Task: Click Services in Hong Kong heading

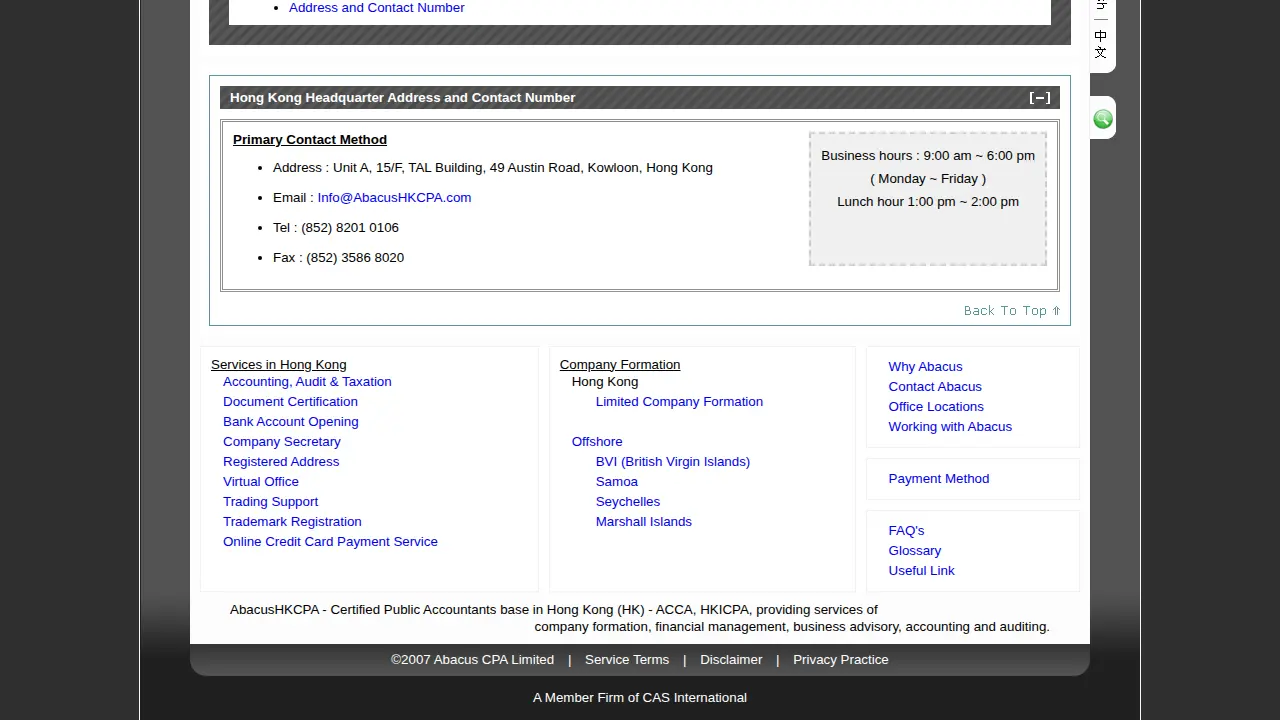Action: click(x=279, y=365)
